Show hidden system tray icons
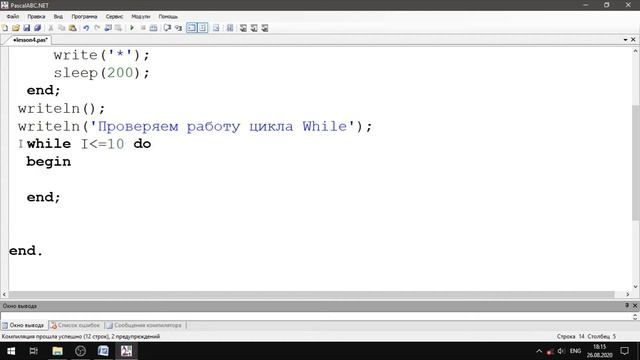The width and height of the screenshot is (640, 360). (x=539, y=351)
